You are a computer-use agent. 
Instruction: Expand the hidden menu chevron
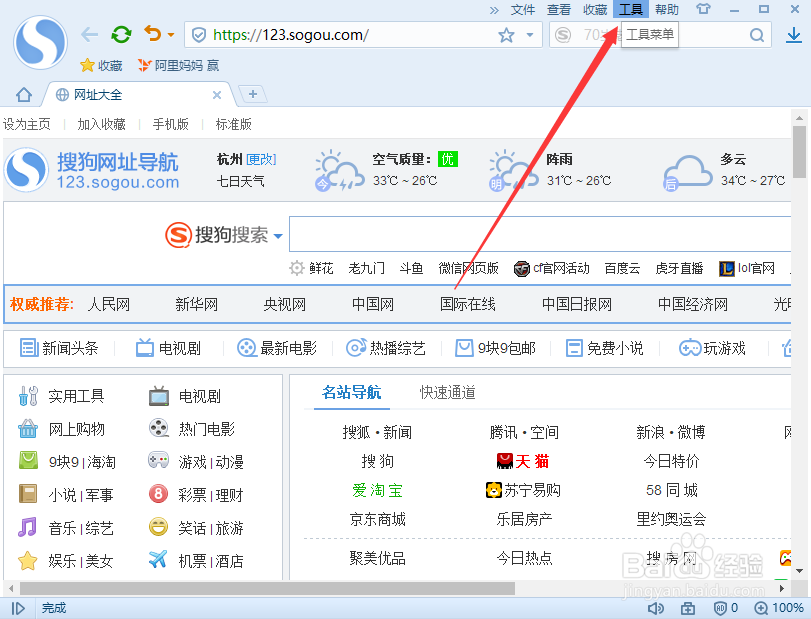(494, 10)
